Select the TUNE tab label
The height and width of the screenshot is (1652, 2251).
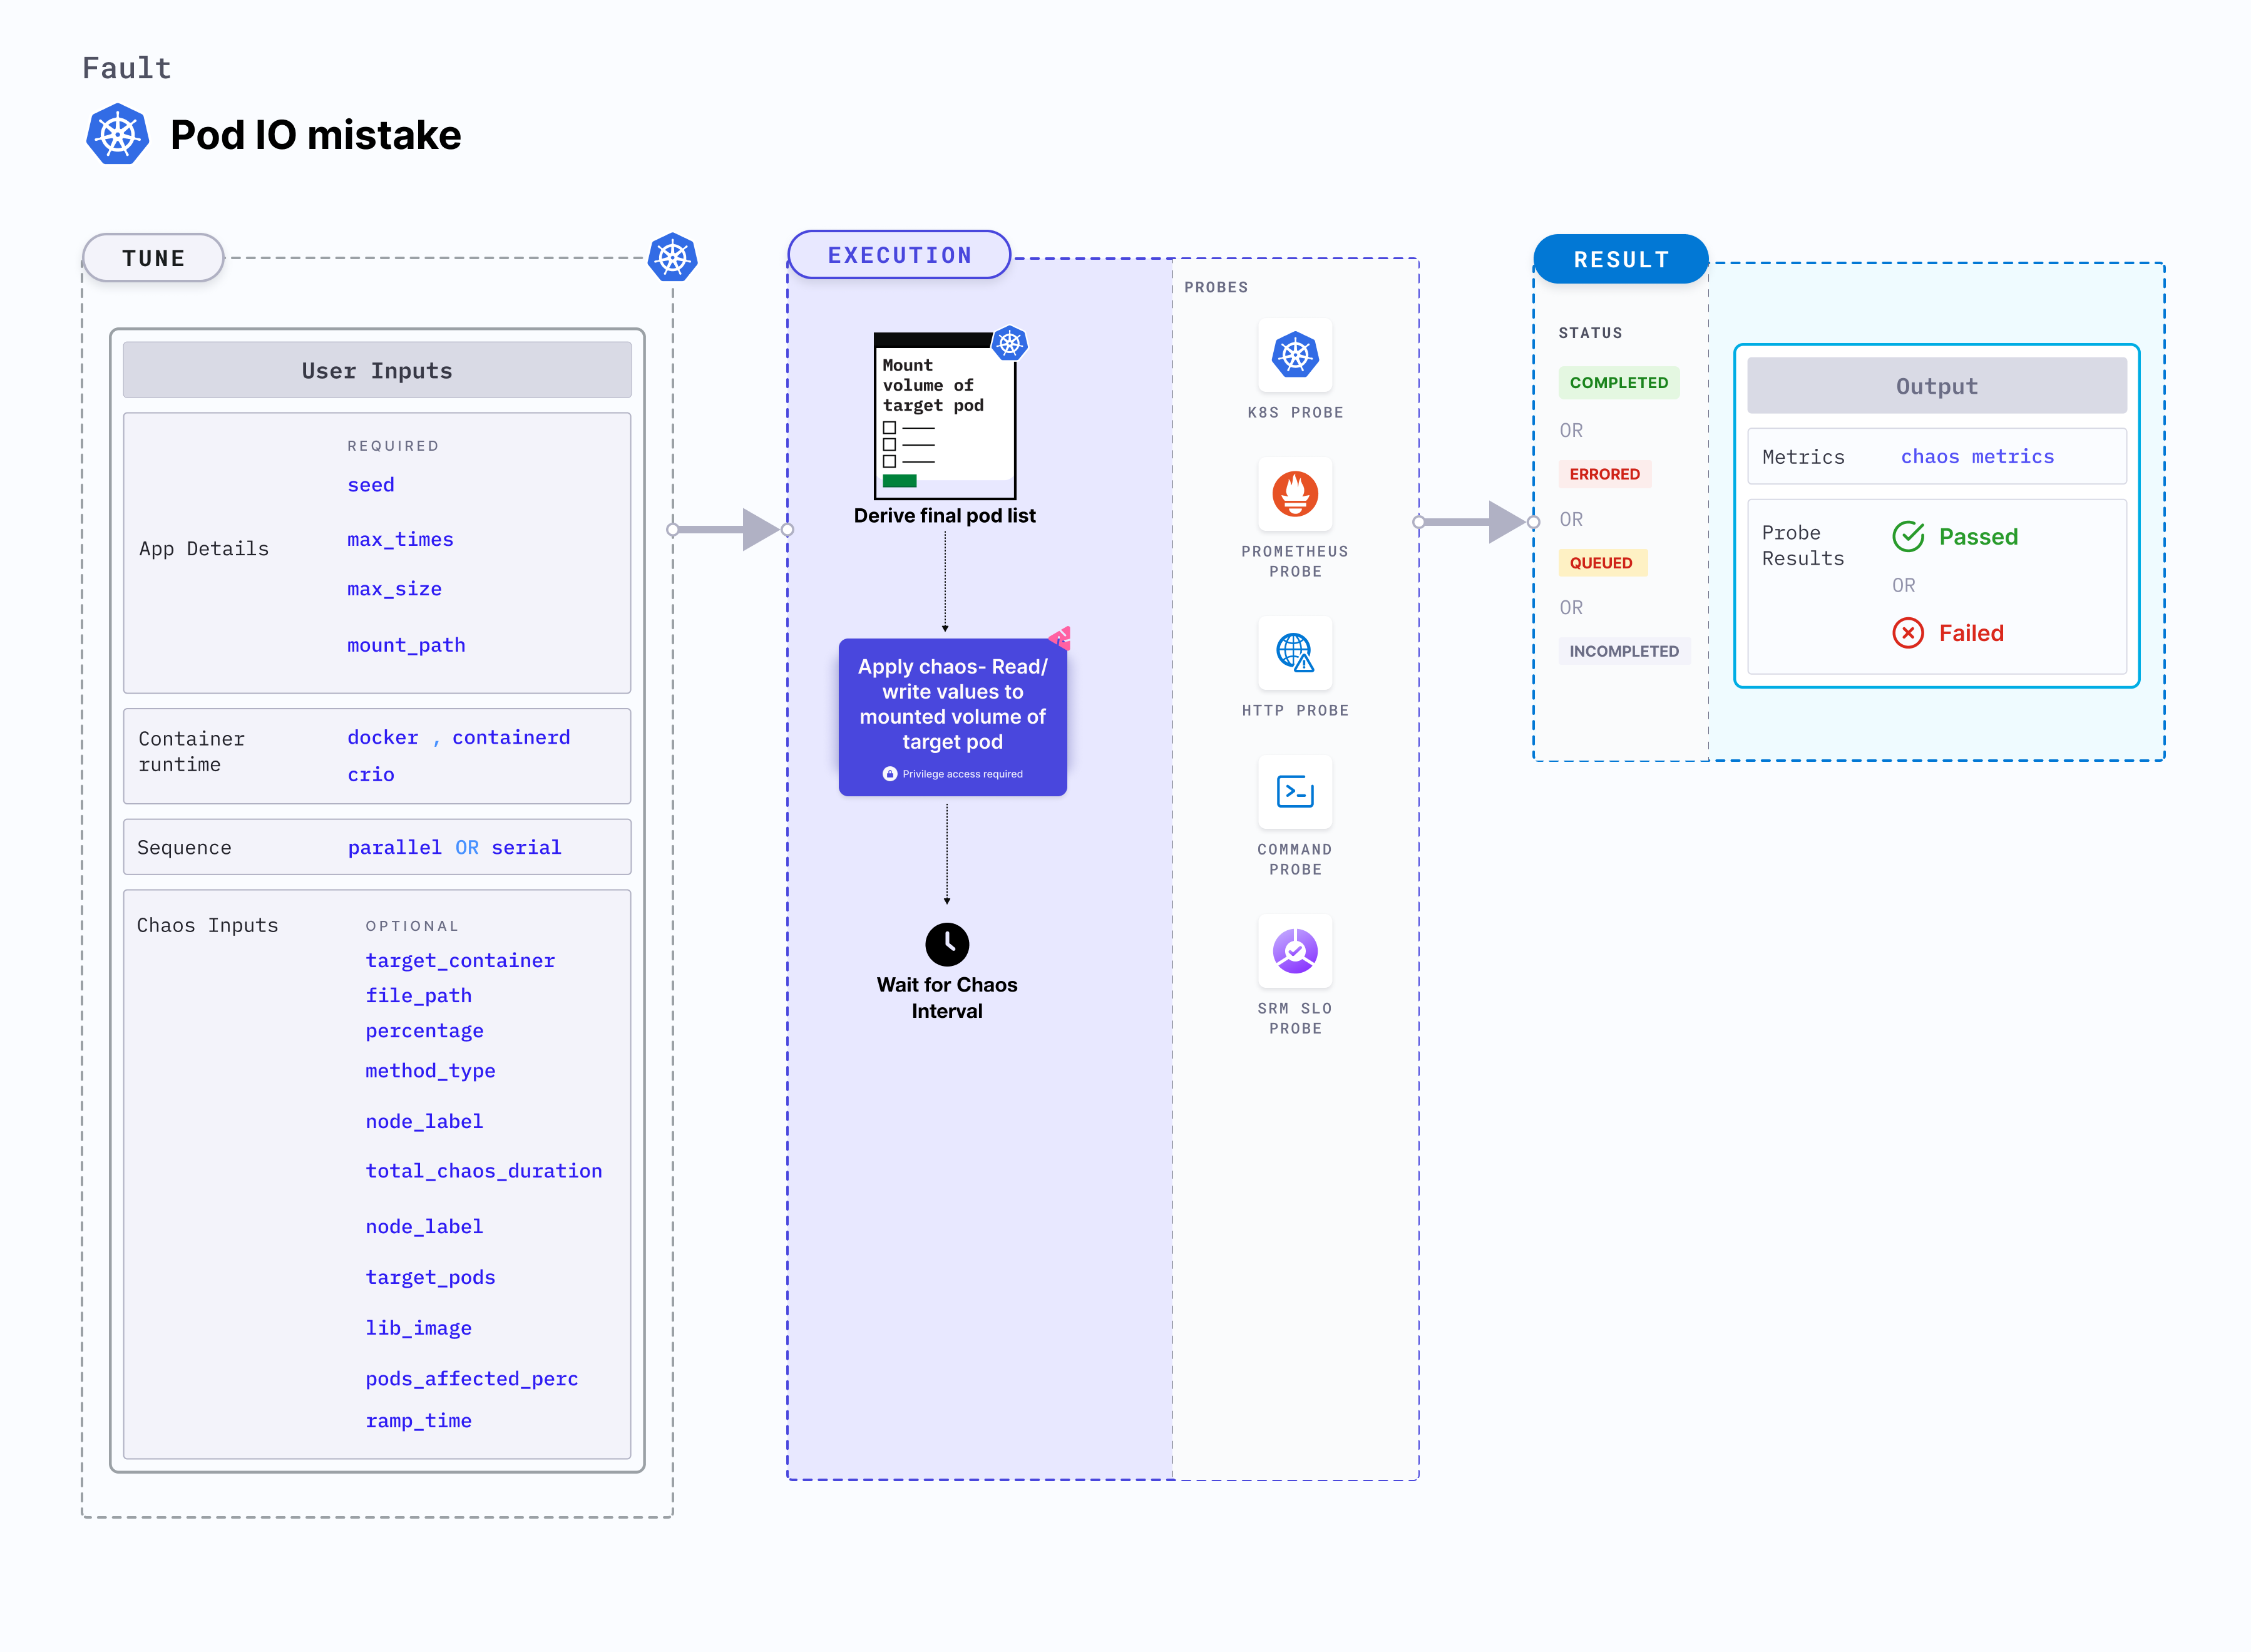click(153, 258)
